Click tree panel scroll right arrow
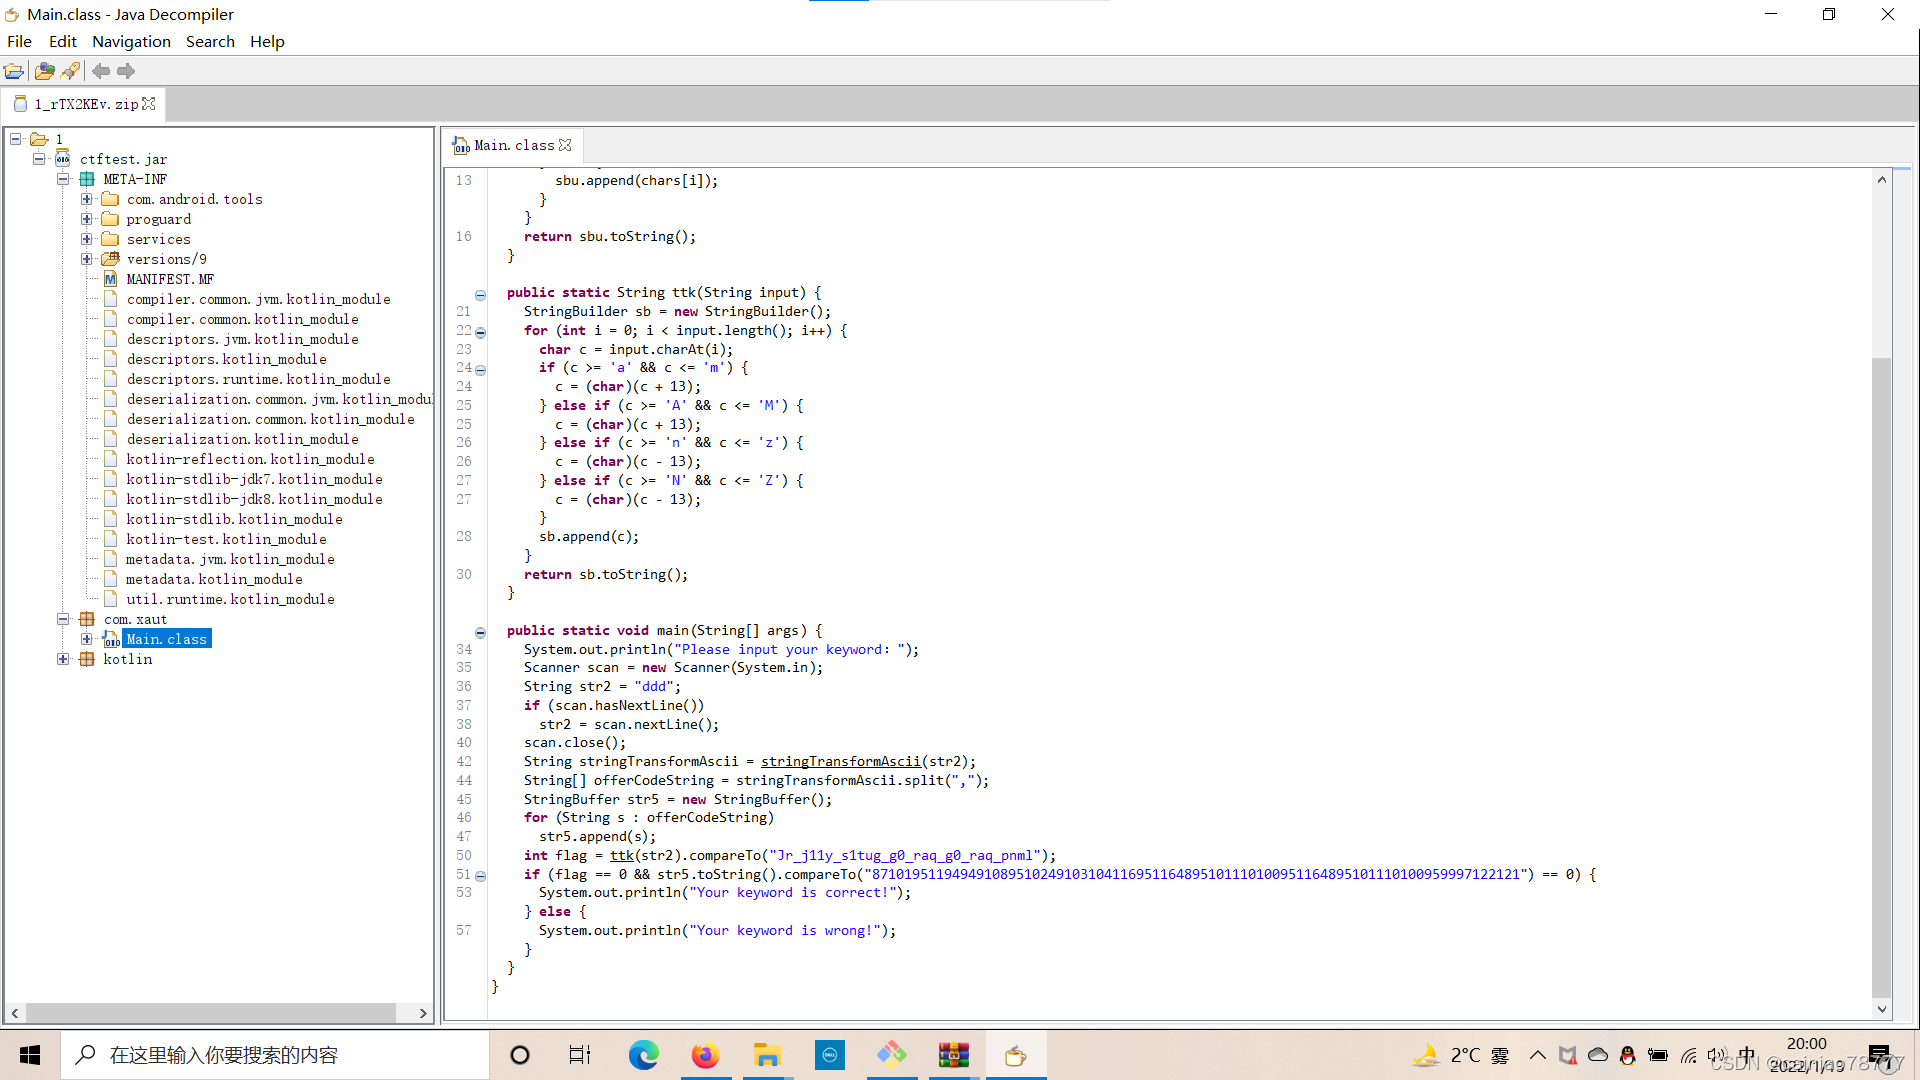This screenshot has height=1080, width=1920. [x=423, y=1013]
